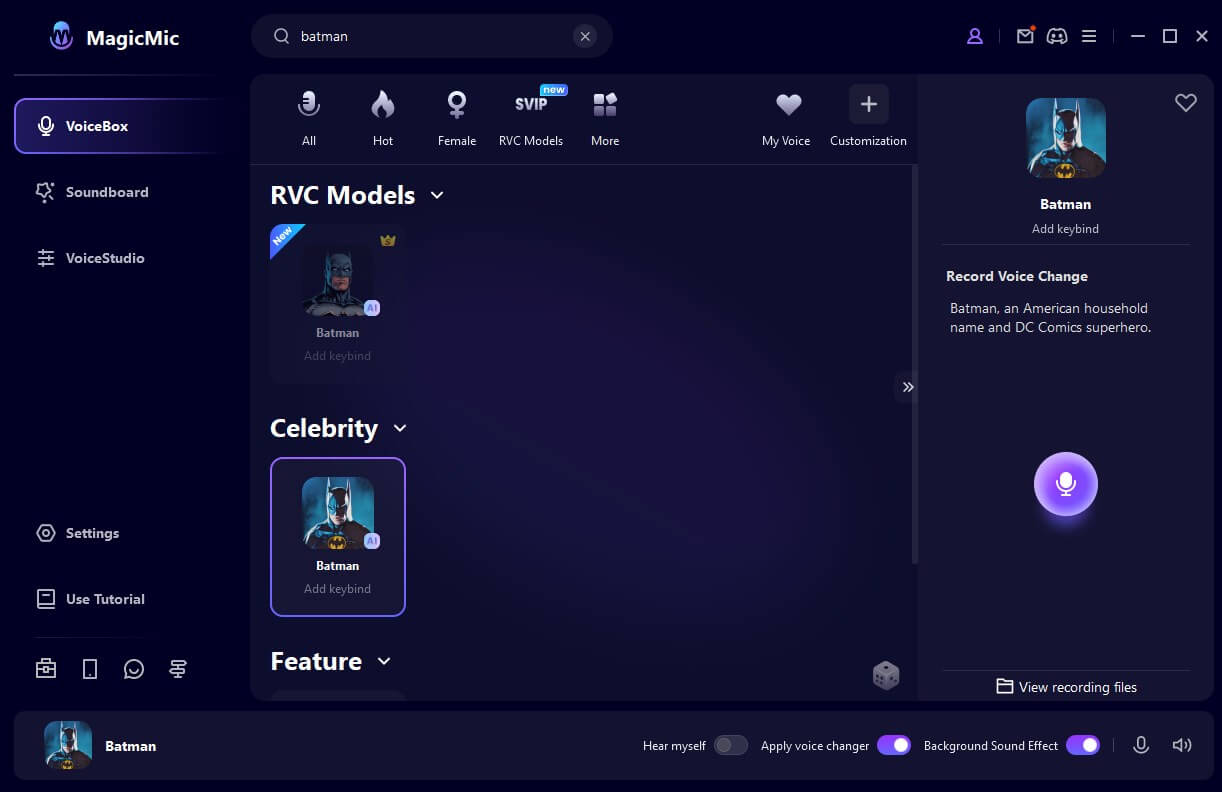Open the Hot voices category
This screenshot has height=792, width=1222.
point(383,117)
